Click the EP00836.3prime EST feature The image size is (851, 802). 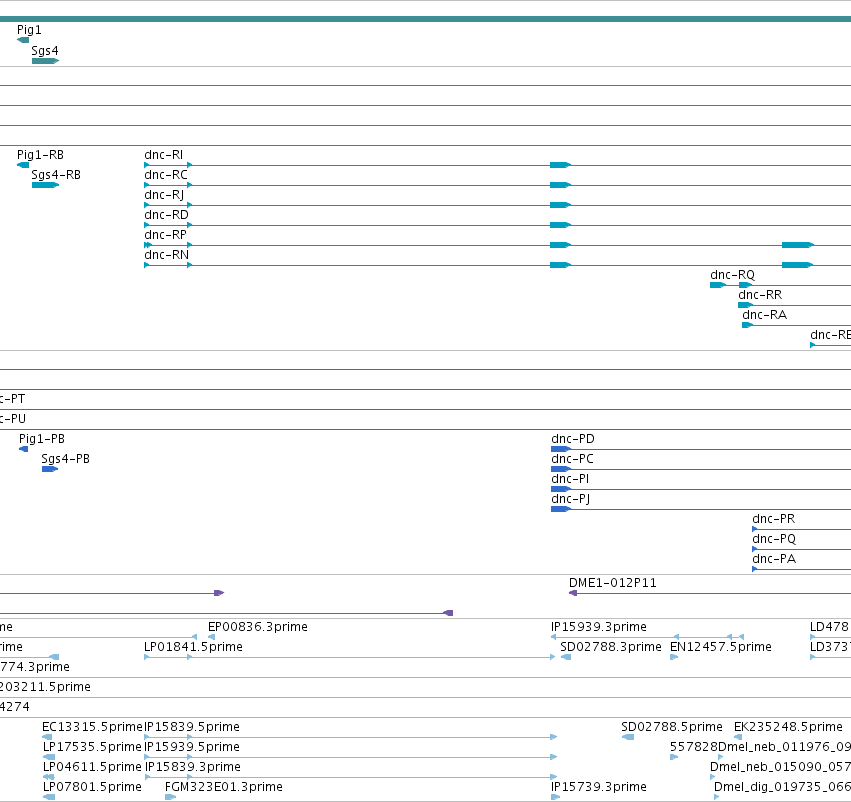coord(212,637)
